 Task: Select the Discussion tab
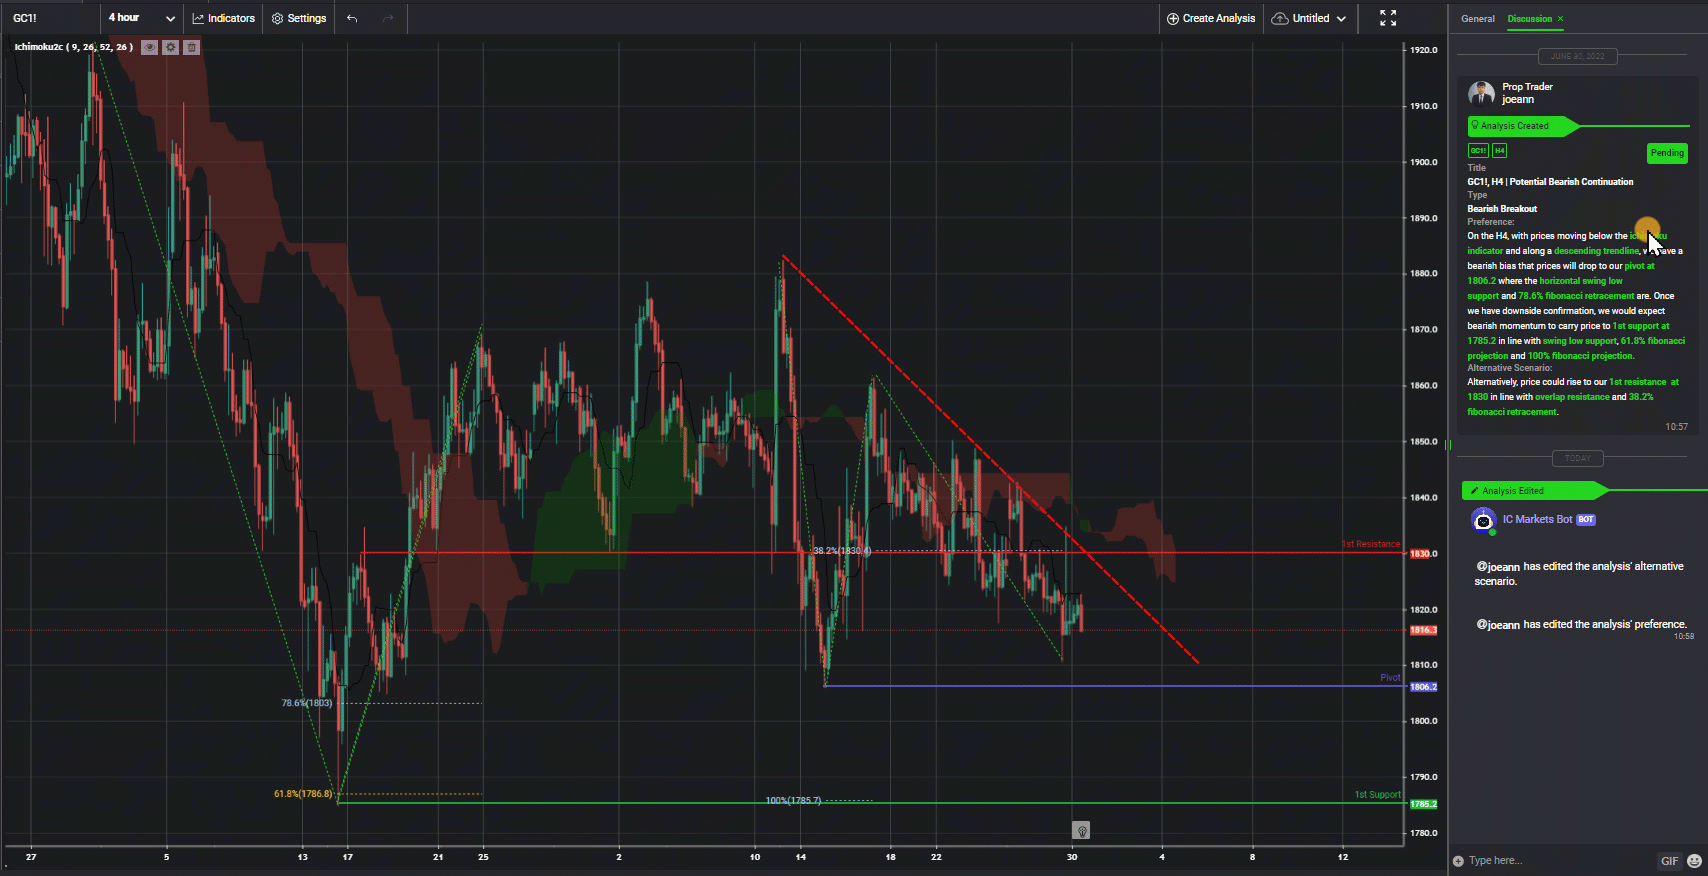[1529, 19]
